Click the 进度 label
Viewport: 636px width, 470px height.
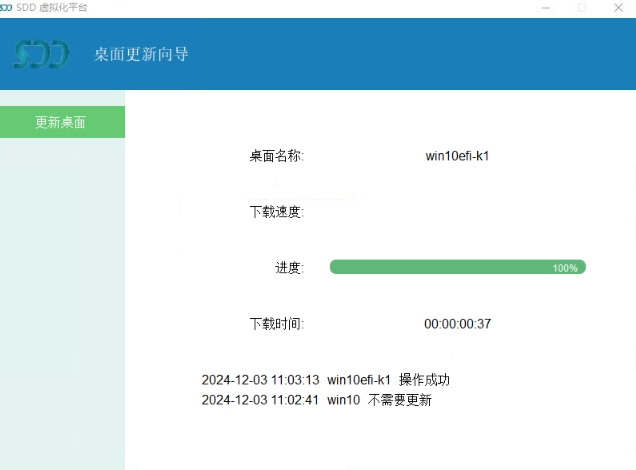[x=289, y=268]
